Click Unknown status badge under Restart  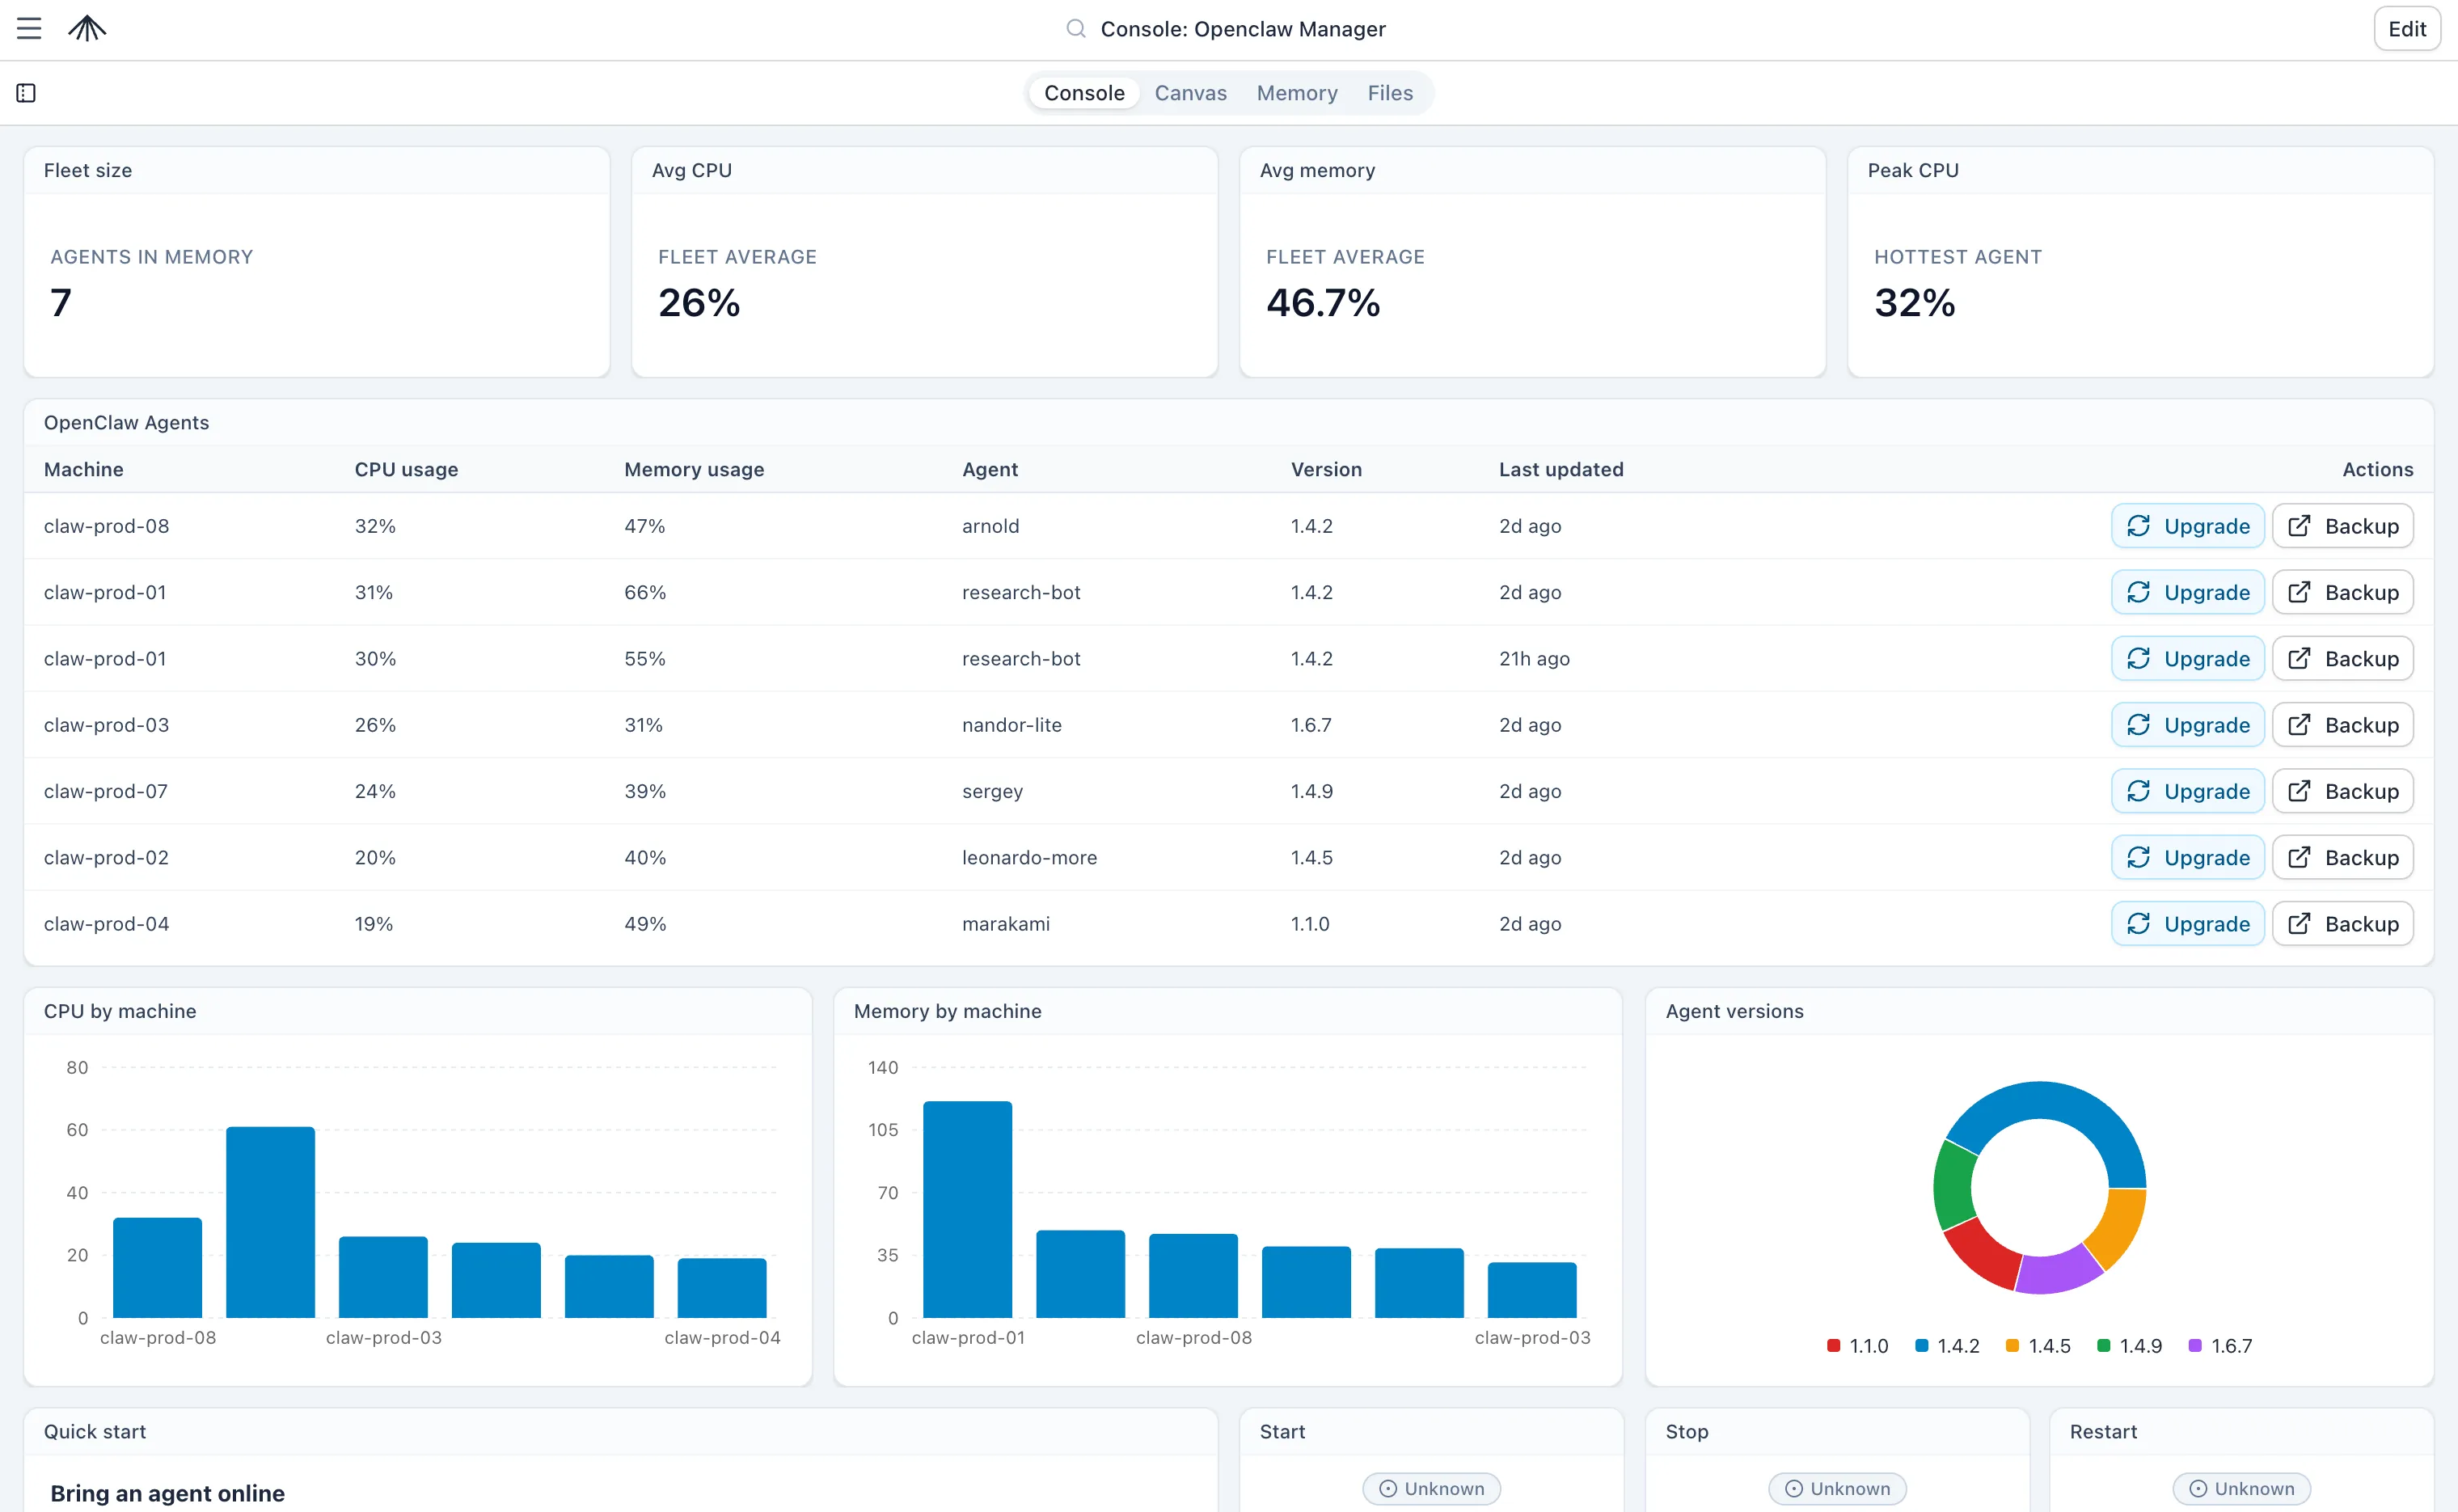[2241, 1488]
